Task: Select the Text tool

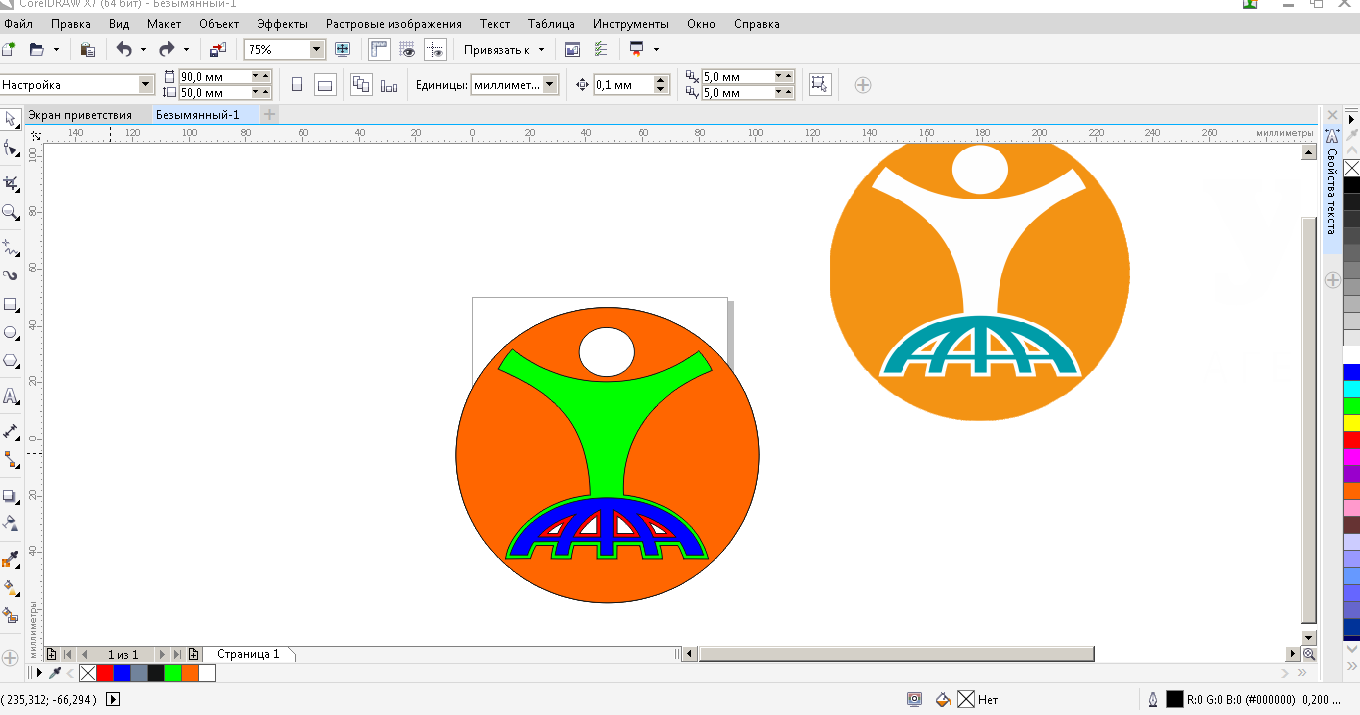Action: tap(11, 397)
